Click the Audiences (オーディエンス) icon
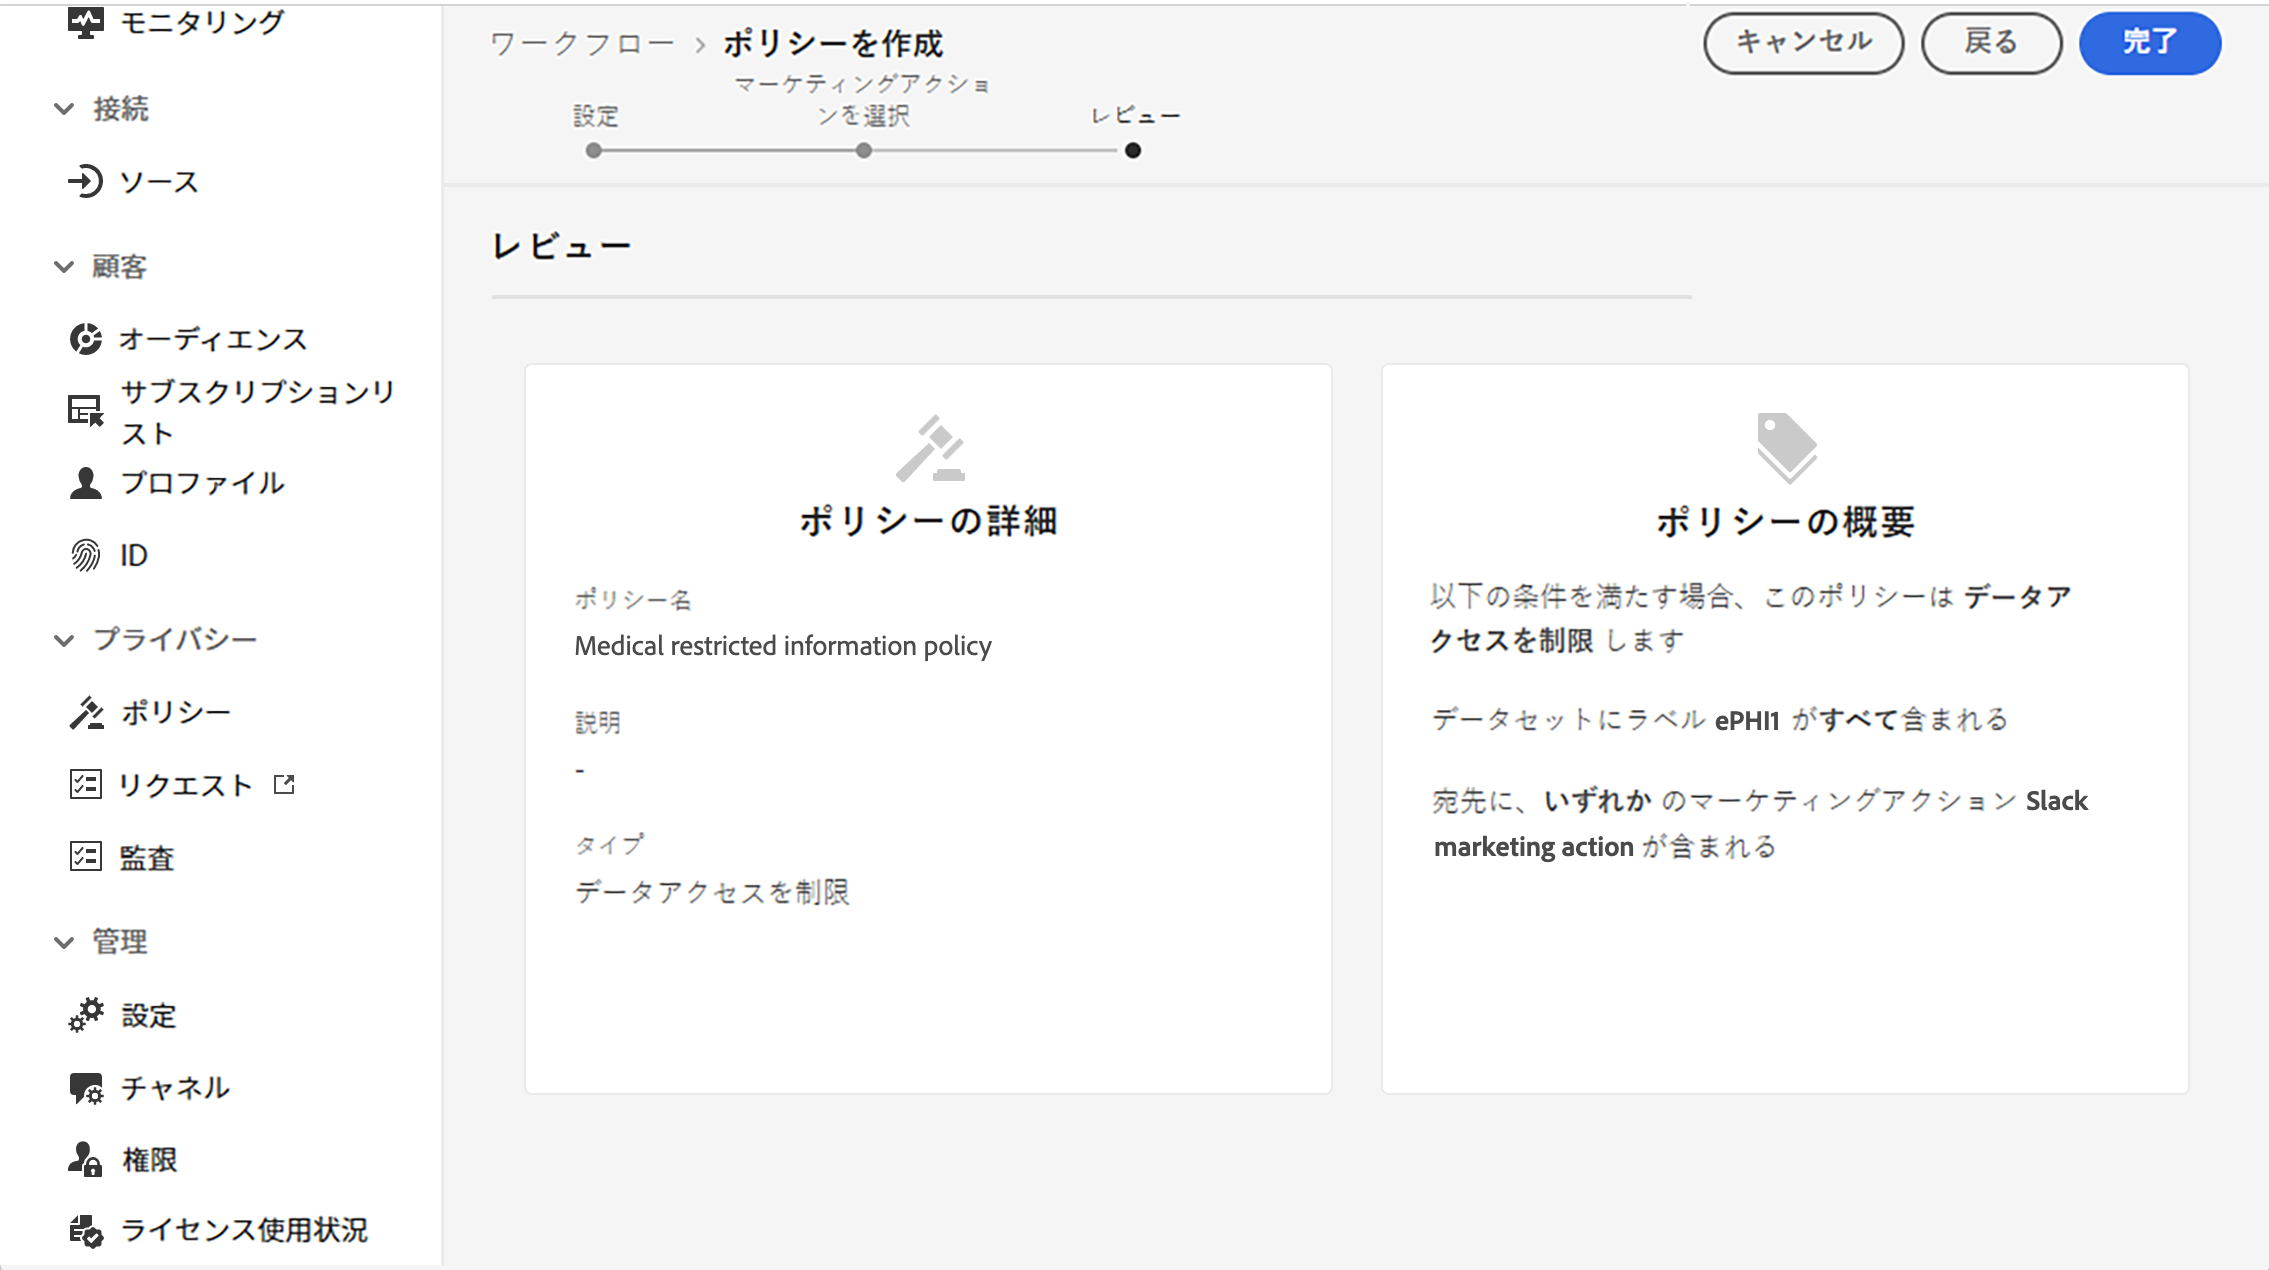This screenshot has height=1270, width=2269. point(86,339)
